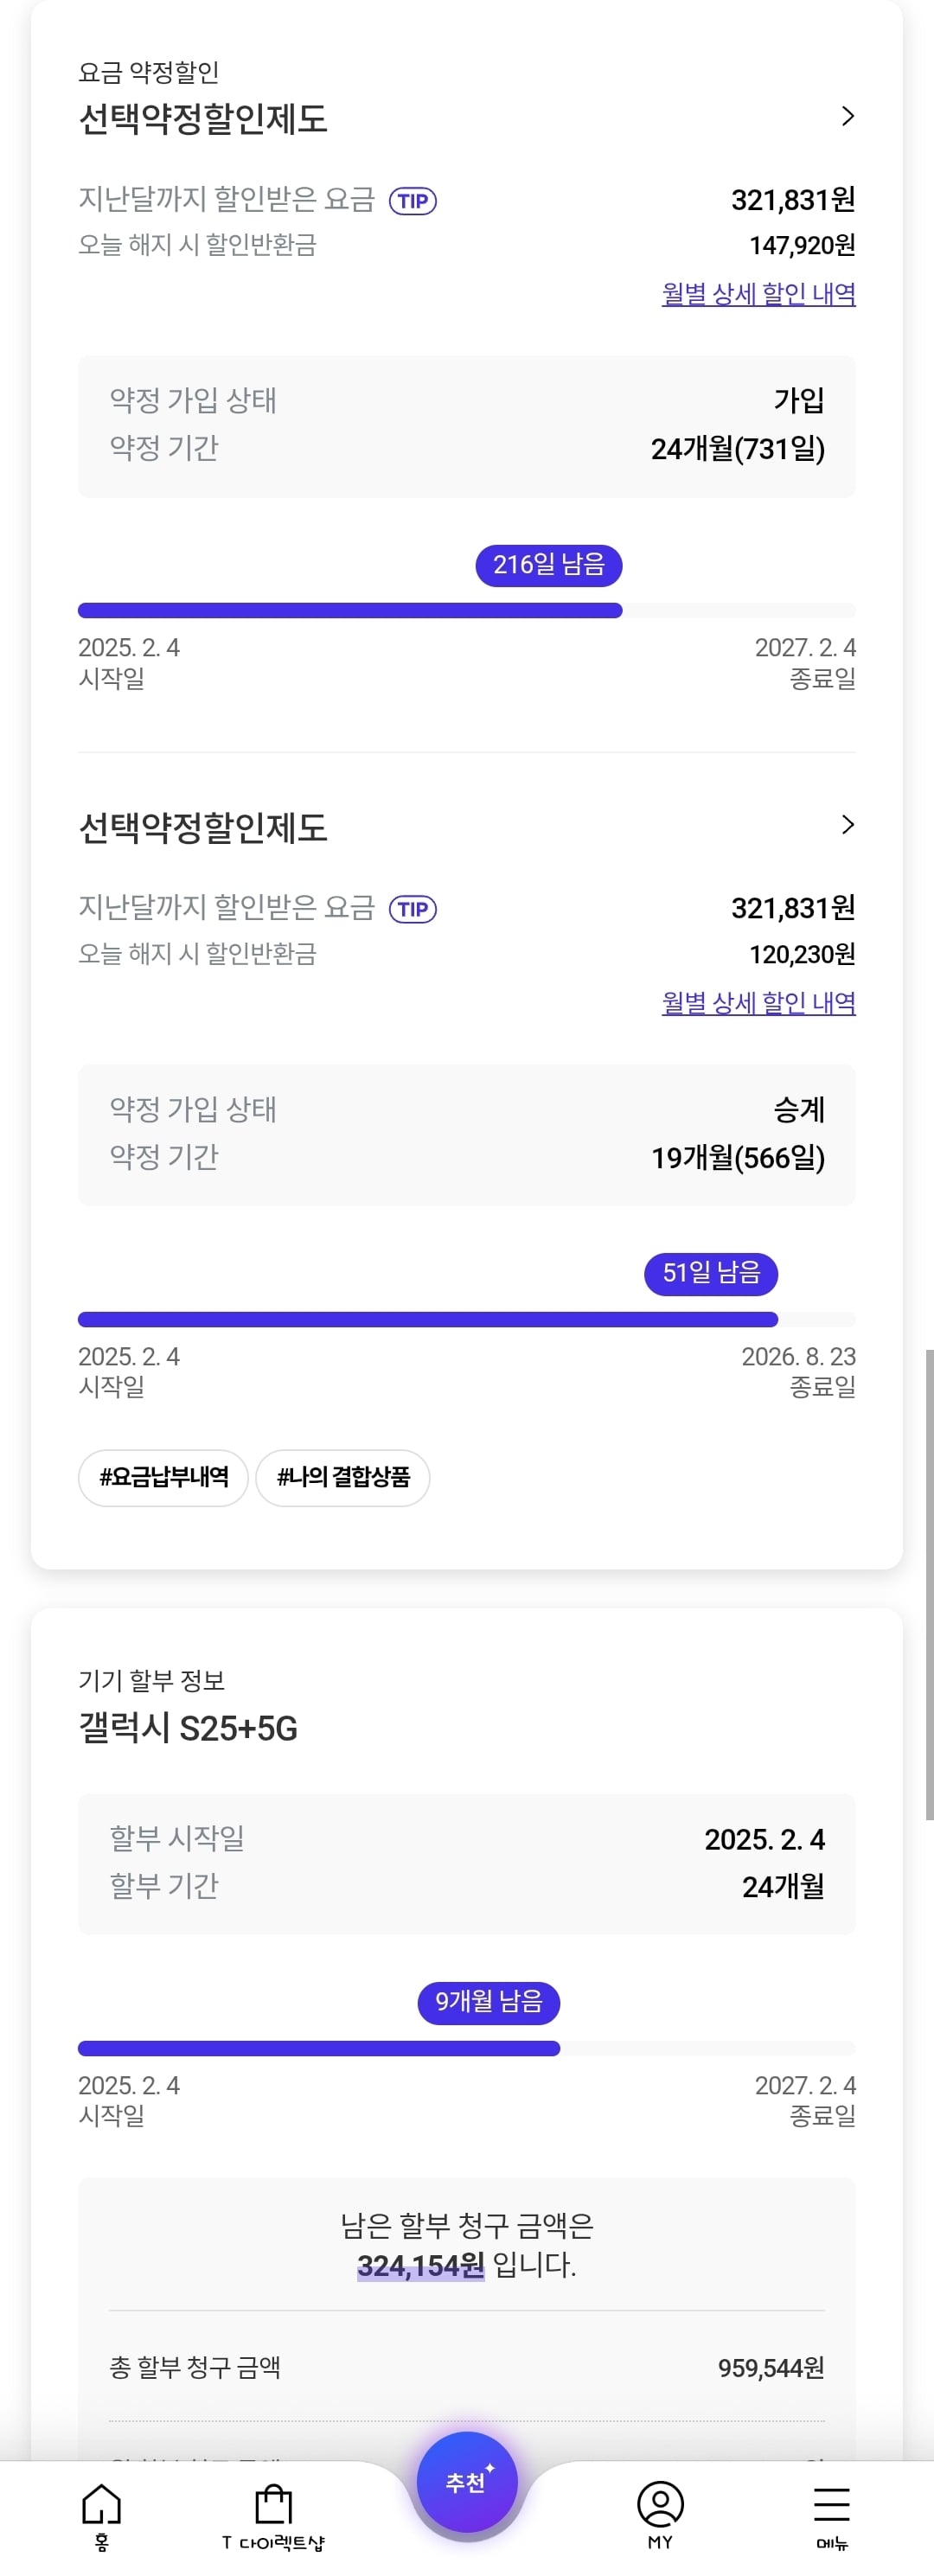Image resolution: width=934 pixels, height=2576 pixels.
Task: Open second 월별 상세 할인 내역 link
Action: pyautogui.click(x=759, y=1002)
